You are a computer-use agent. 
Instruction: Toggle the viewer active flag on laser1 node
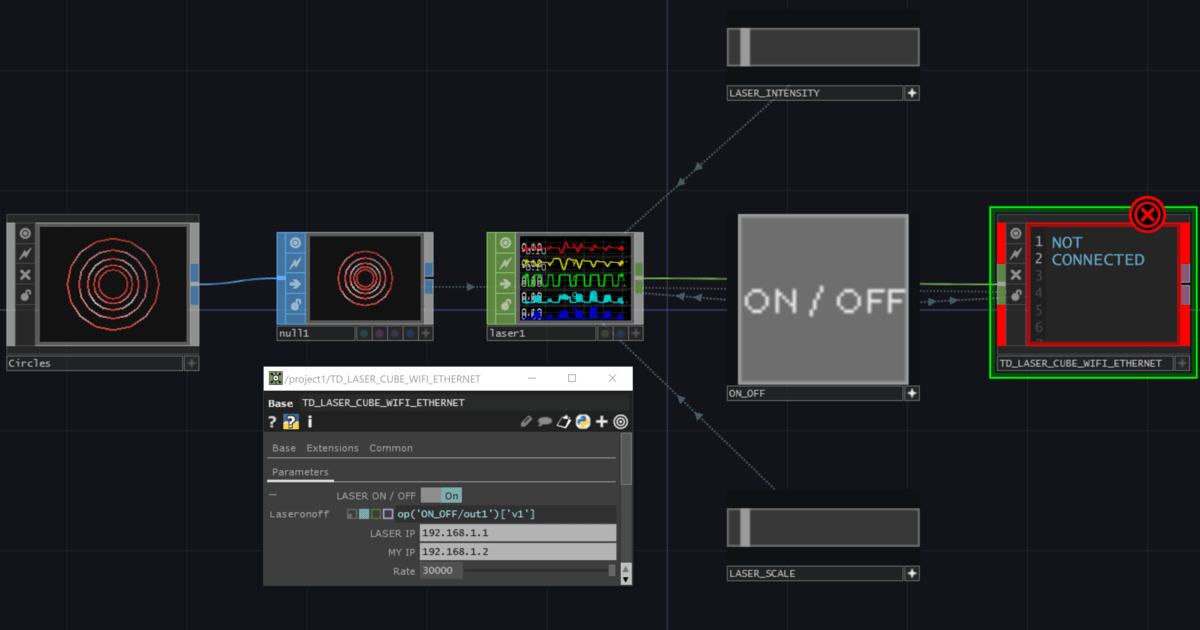pos(505,242)
